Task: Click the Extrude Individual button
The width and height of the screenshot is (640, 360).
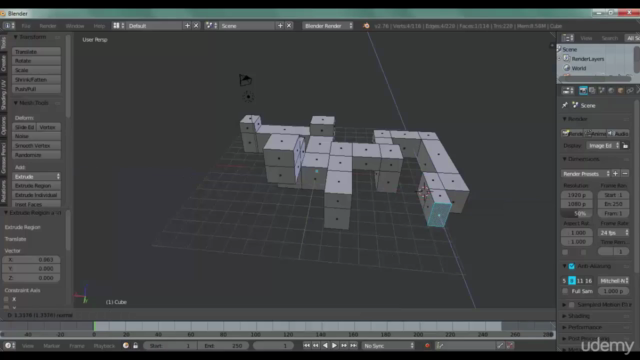Action: pyautogui.click(x=36, y=195)
